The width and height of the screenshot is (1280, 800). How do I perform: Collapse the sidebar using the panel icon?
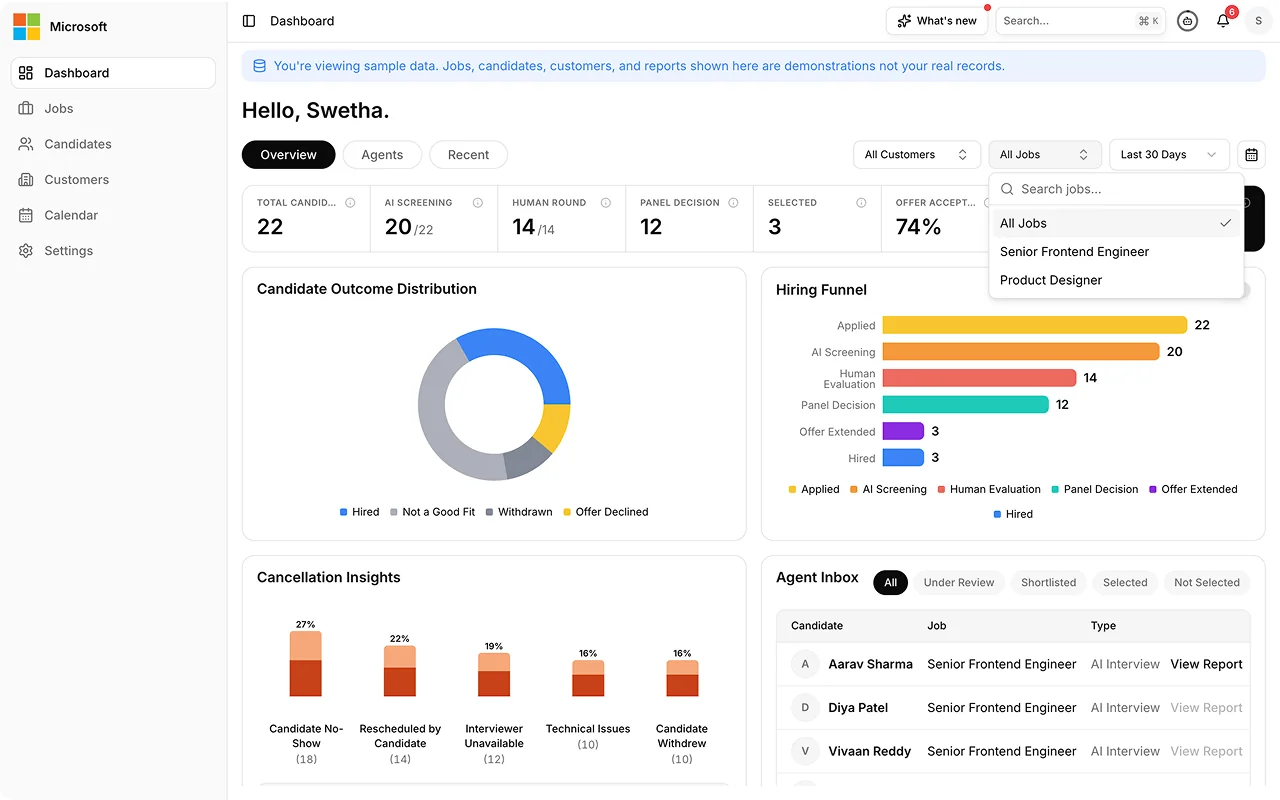249,21
